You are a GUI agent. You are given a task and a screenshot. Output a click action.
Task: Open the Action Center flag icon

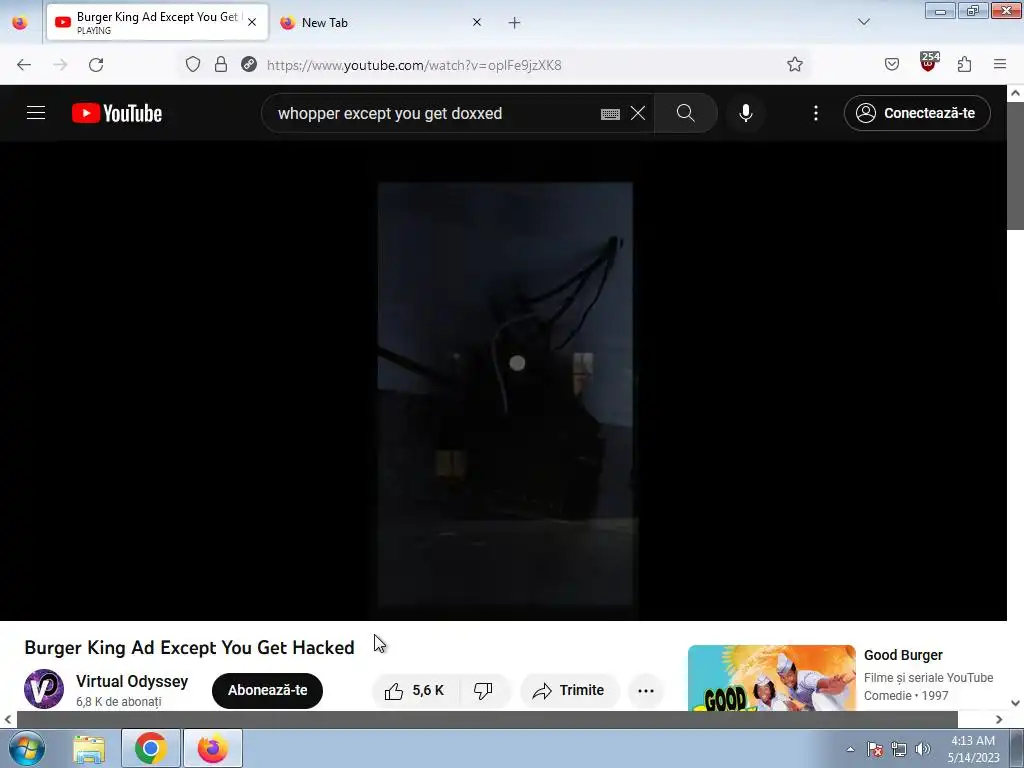point(875,749)
